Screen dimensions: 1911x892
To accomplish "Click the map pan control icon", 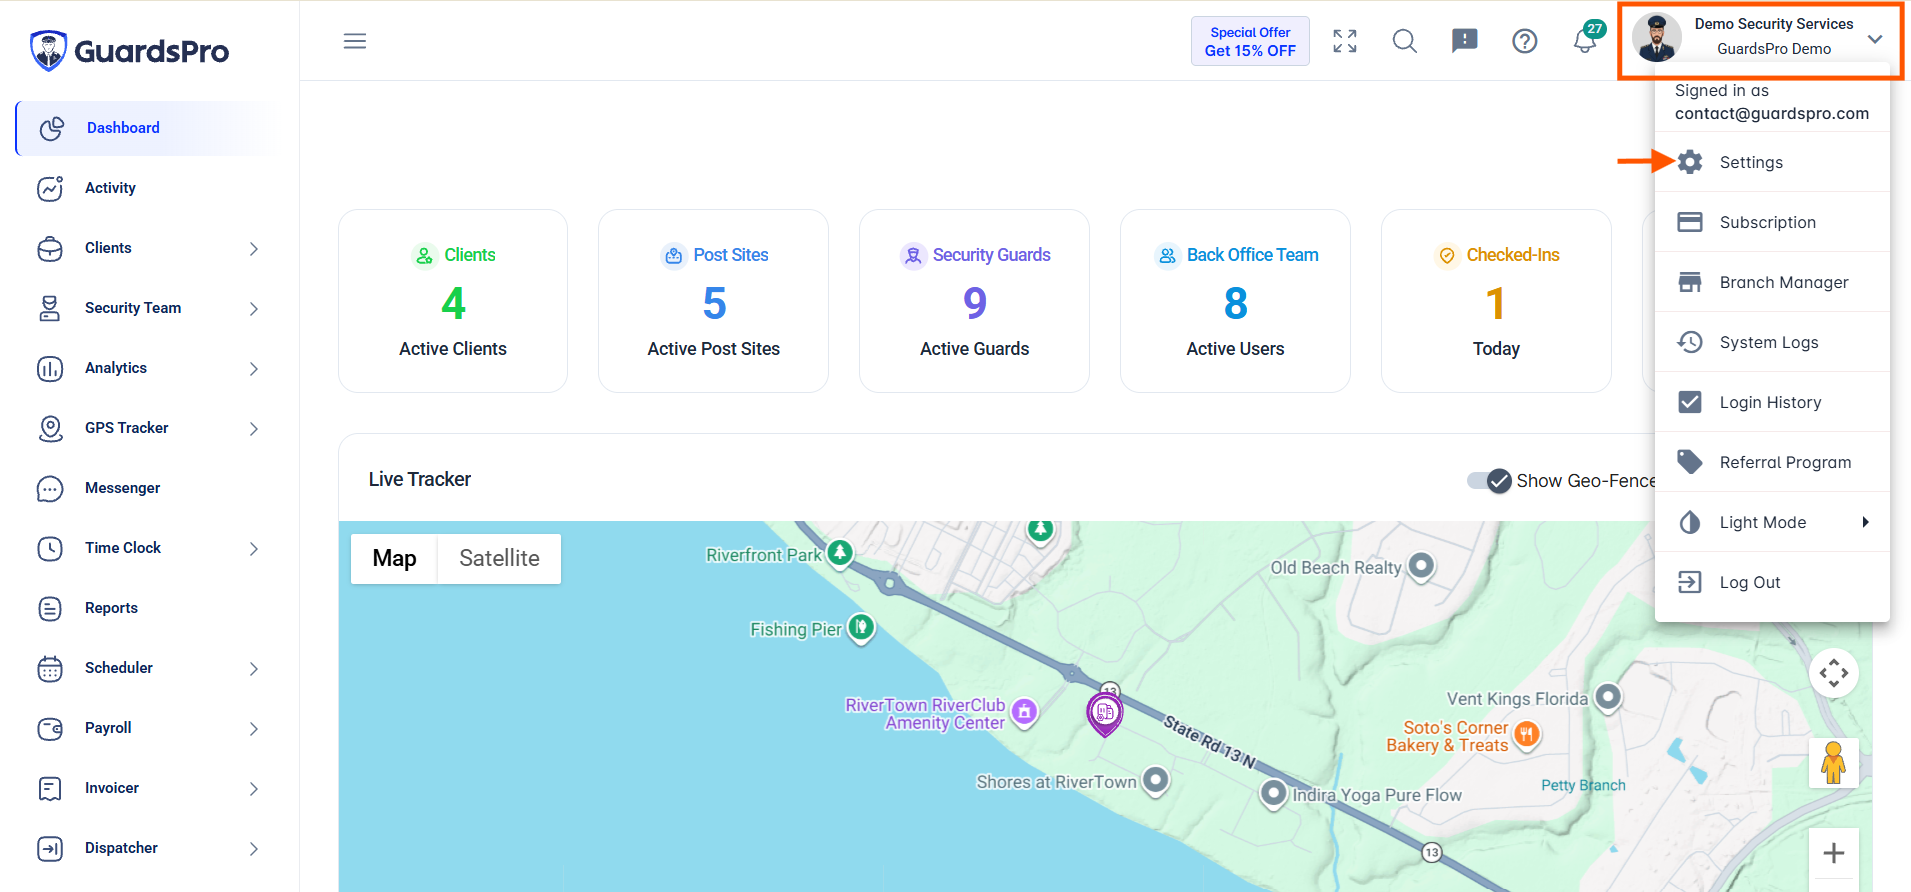I will [x=1834, y=673].
